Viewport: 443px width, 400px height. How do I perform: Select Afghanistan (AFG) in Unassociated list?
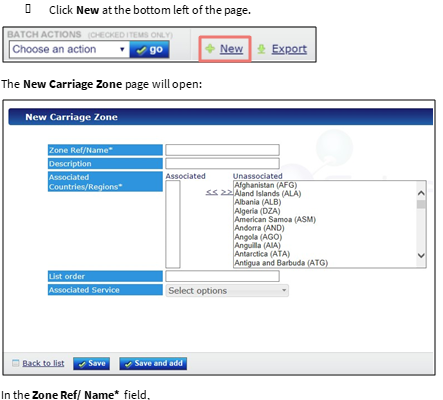tap(266, 185)
